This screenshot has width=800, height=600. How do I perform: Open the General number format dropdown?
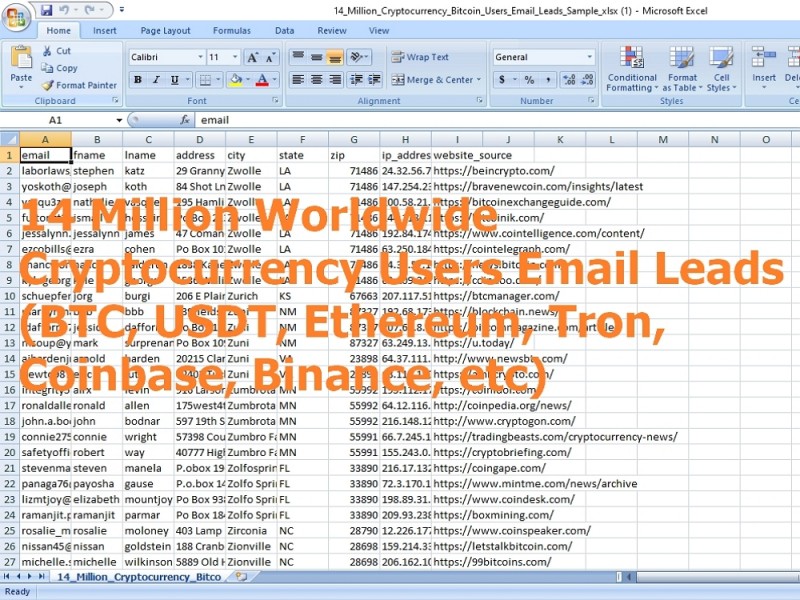tap(589, 57)
